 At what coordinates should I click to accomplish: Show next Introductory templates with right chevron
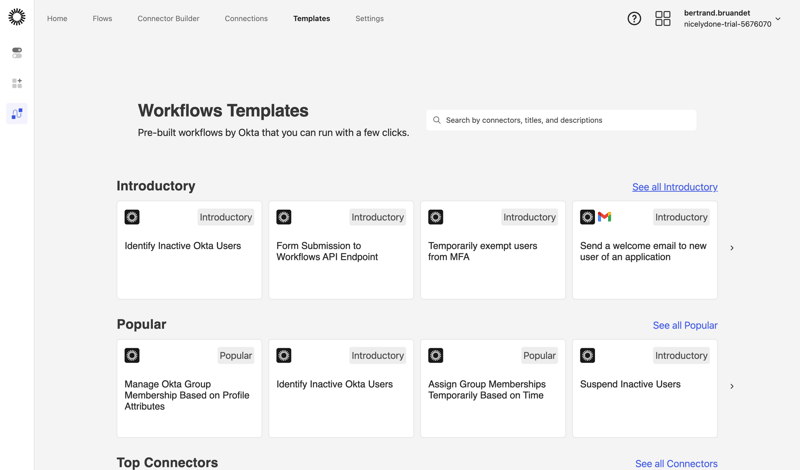(732, 248)
